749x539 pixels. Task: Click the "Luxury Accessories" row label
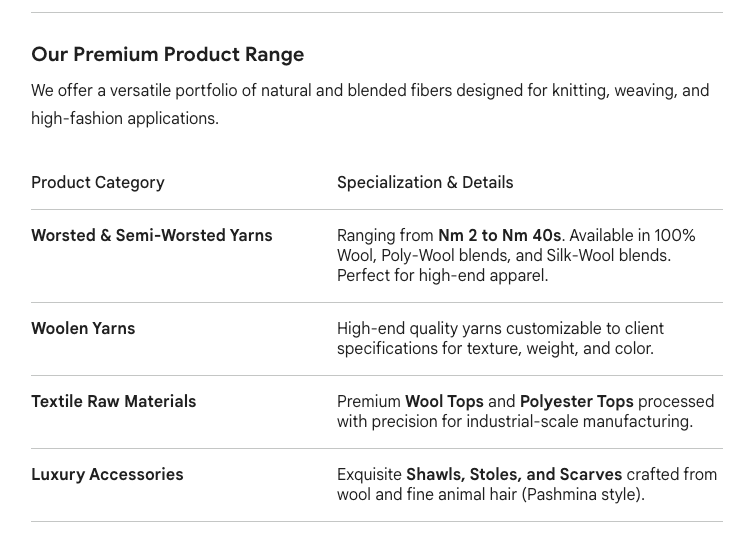tap(107, 475)
